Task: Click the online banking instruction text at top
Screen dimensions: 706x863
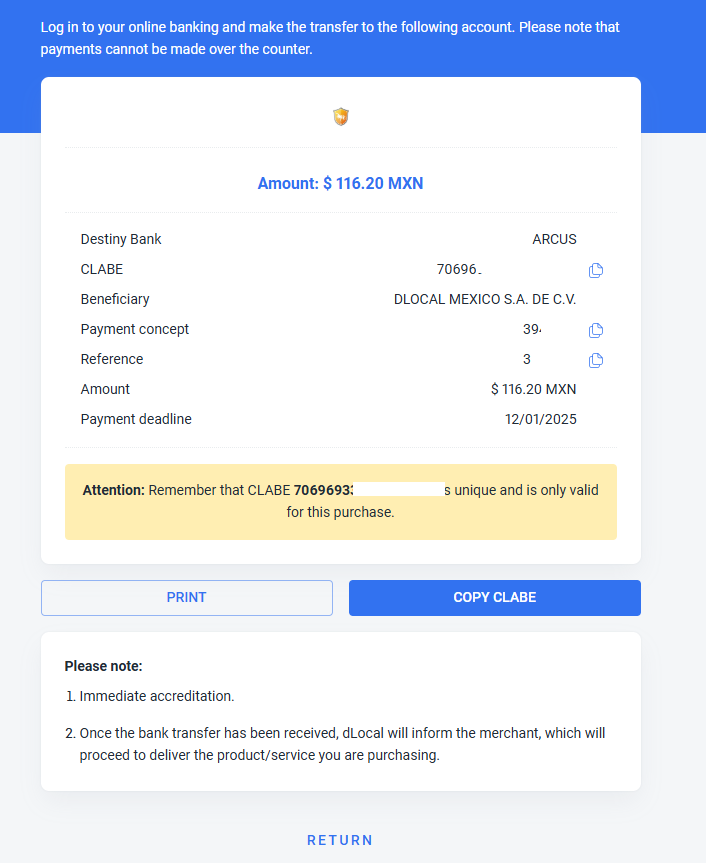Action: tap(330, 38)
